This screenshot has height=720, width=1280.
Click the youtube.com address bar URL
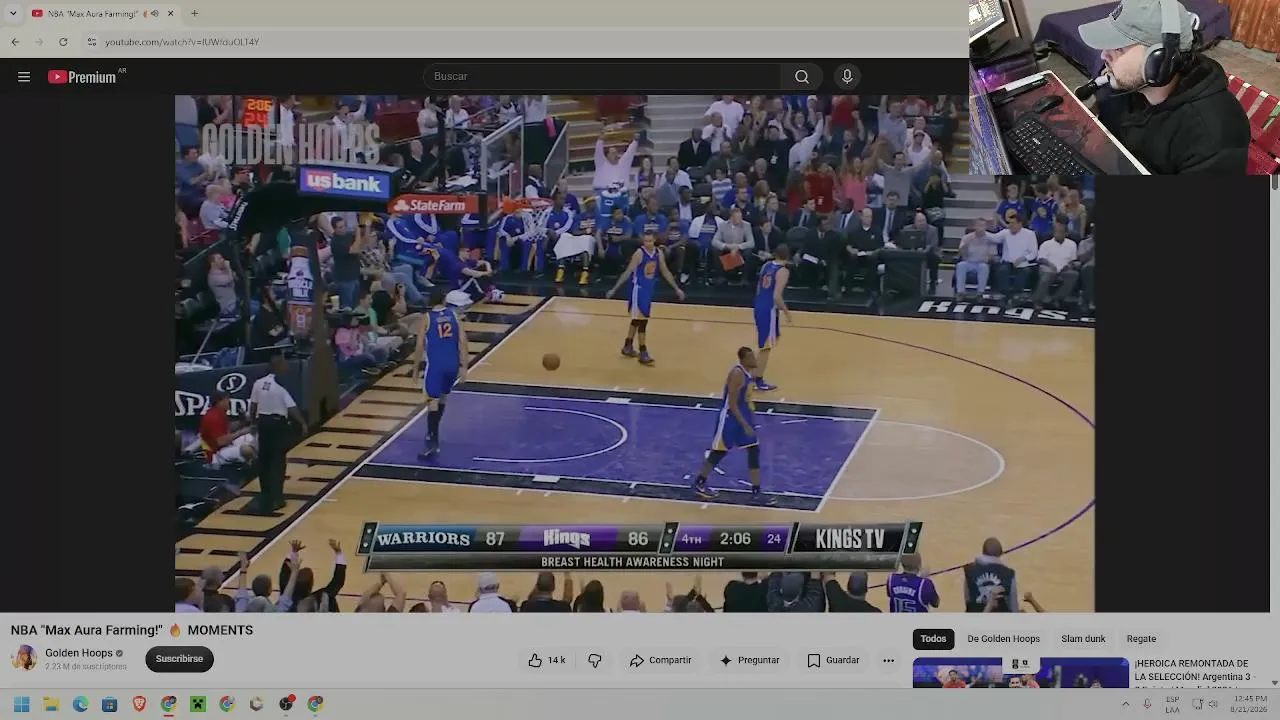tap(182, 42)
